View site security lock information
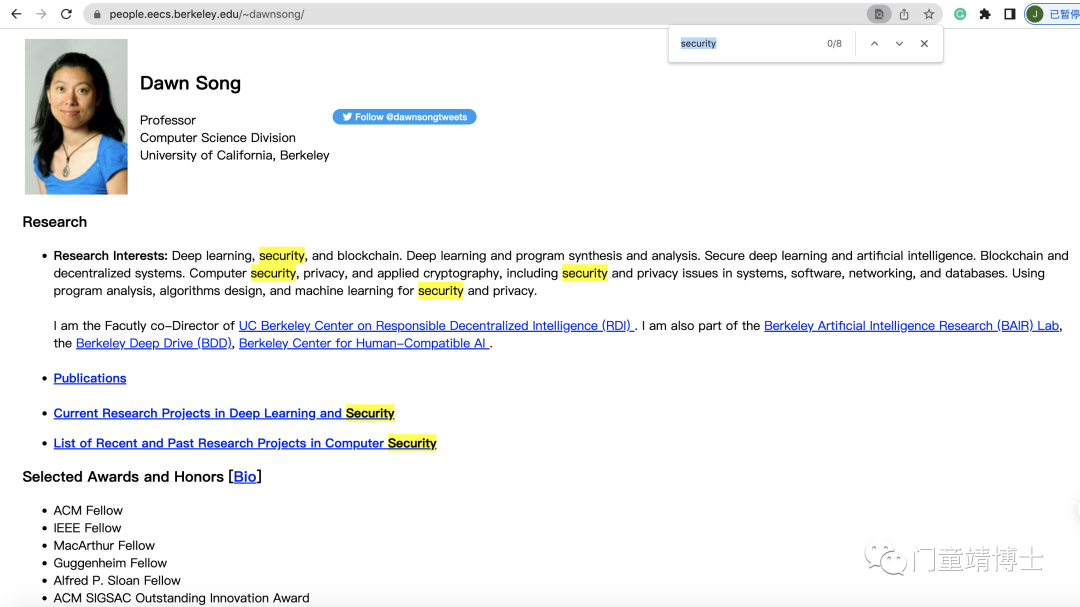This screenshot has width=1080, height=607. tap(97, 14)
